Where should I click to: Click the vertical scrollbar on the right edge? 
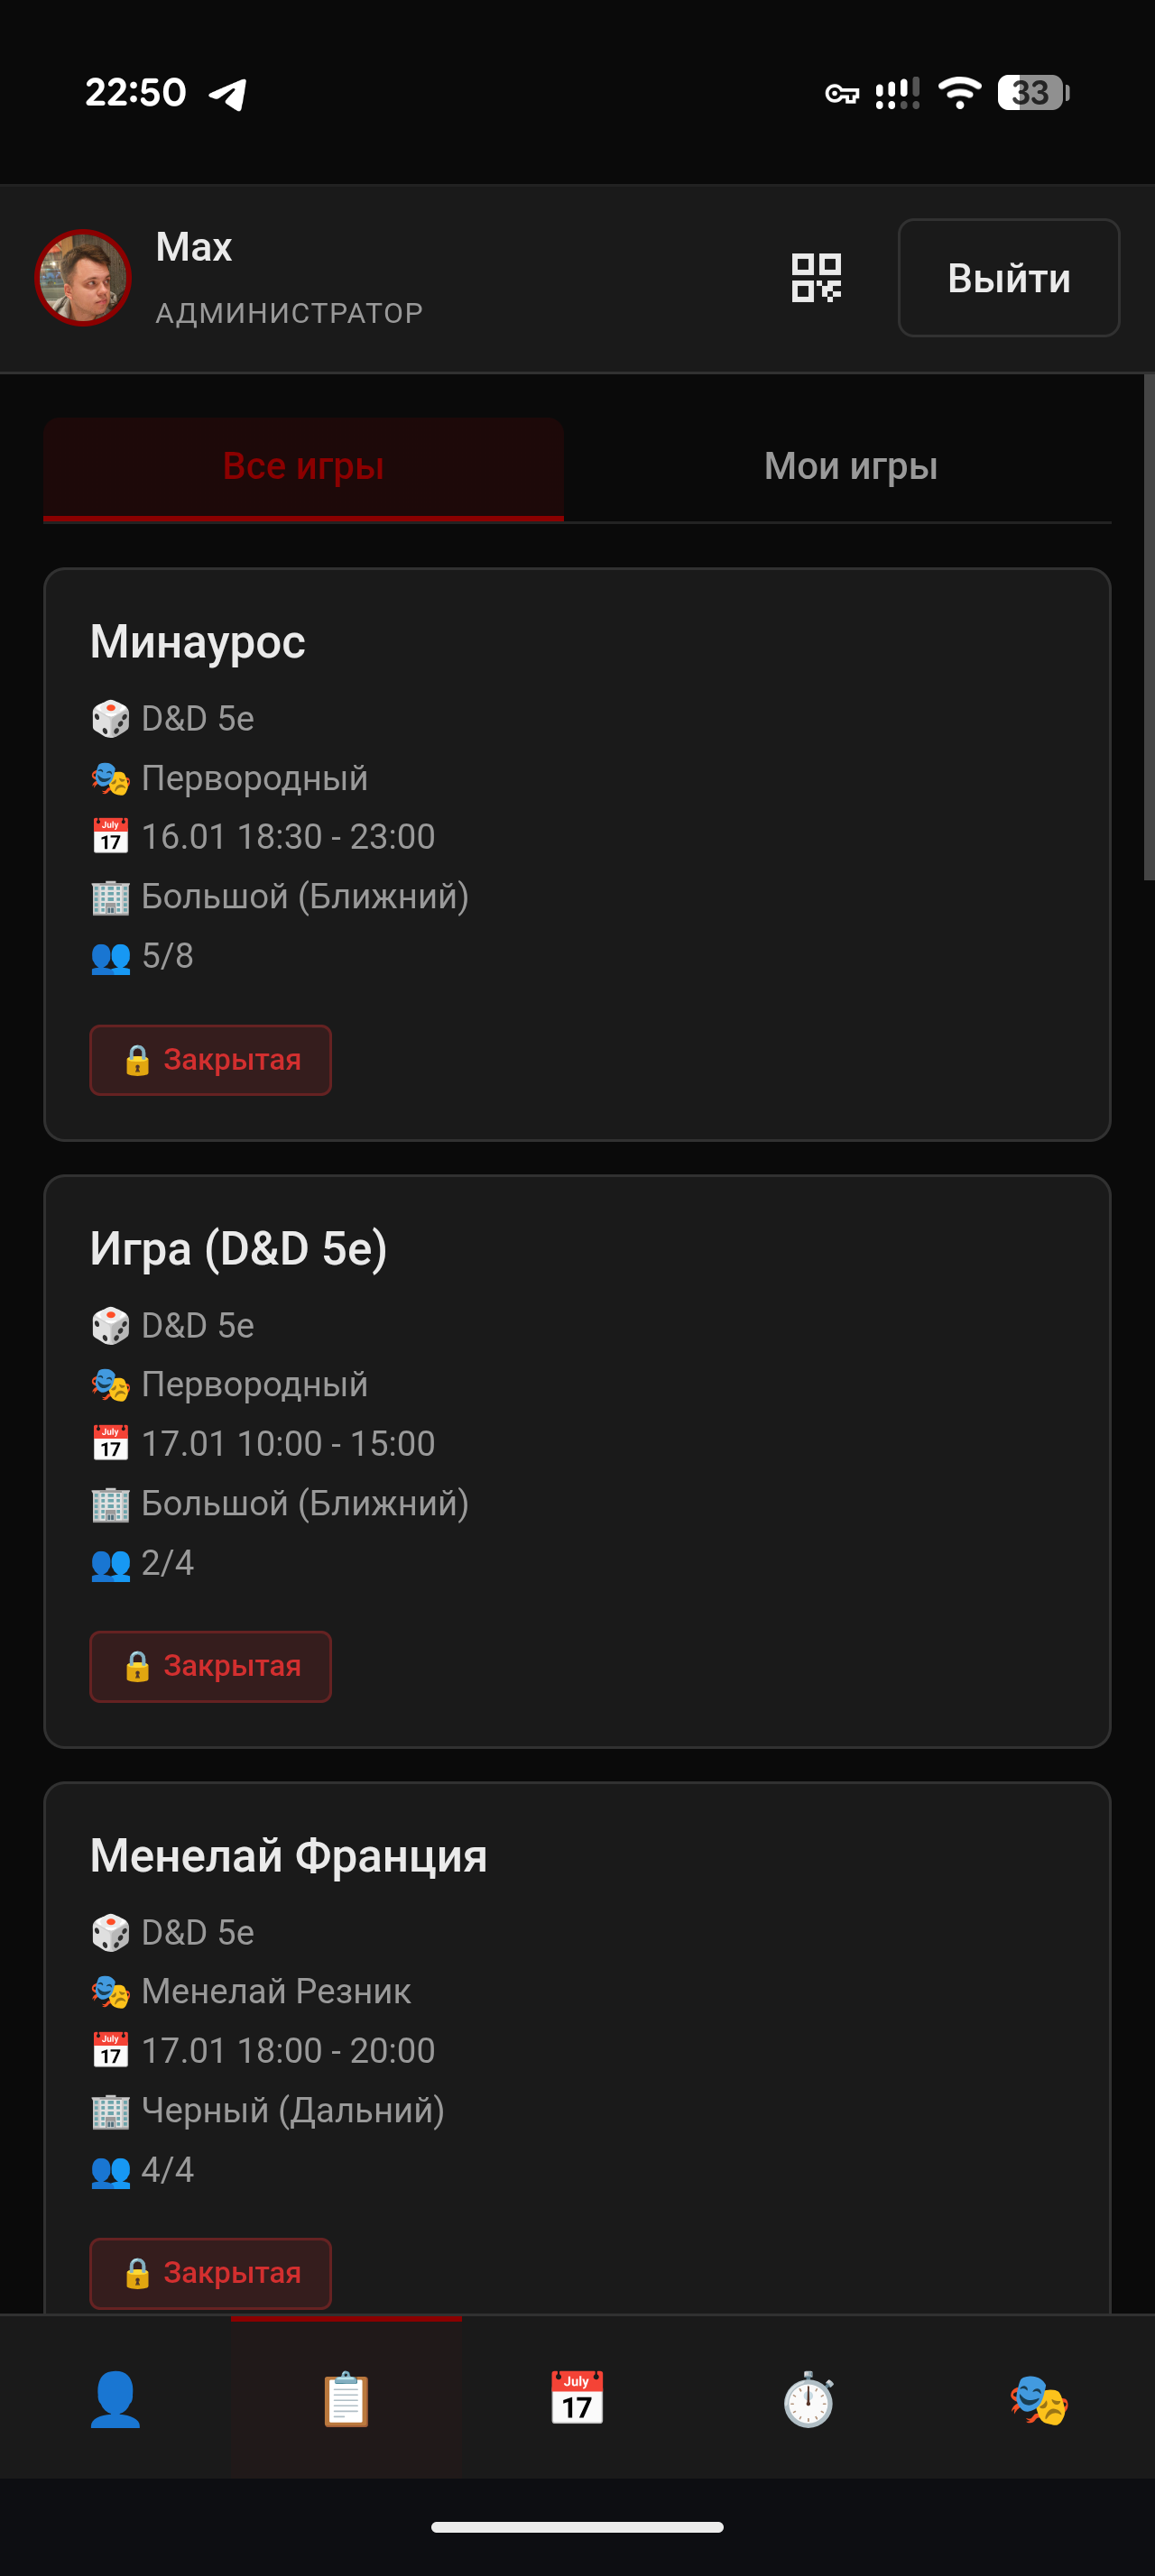point(1149,628)
